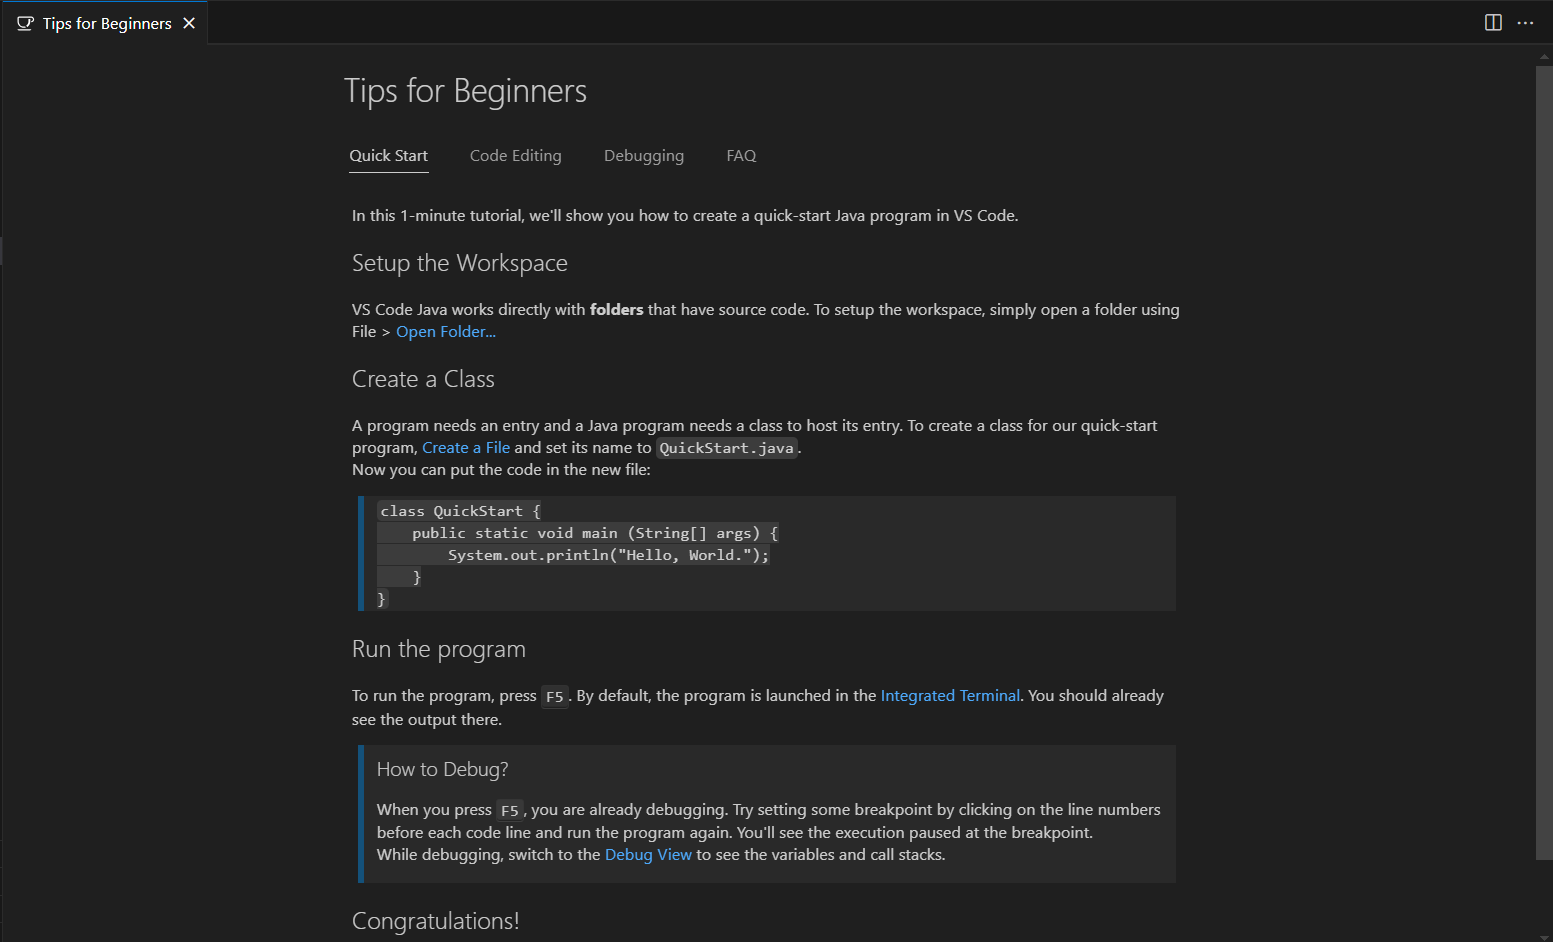Click the 'How to Debug?' heading
Screen dimensions: 1553x942
click(x=442, y=769)
